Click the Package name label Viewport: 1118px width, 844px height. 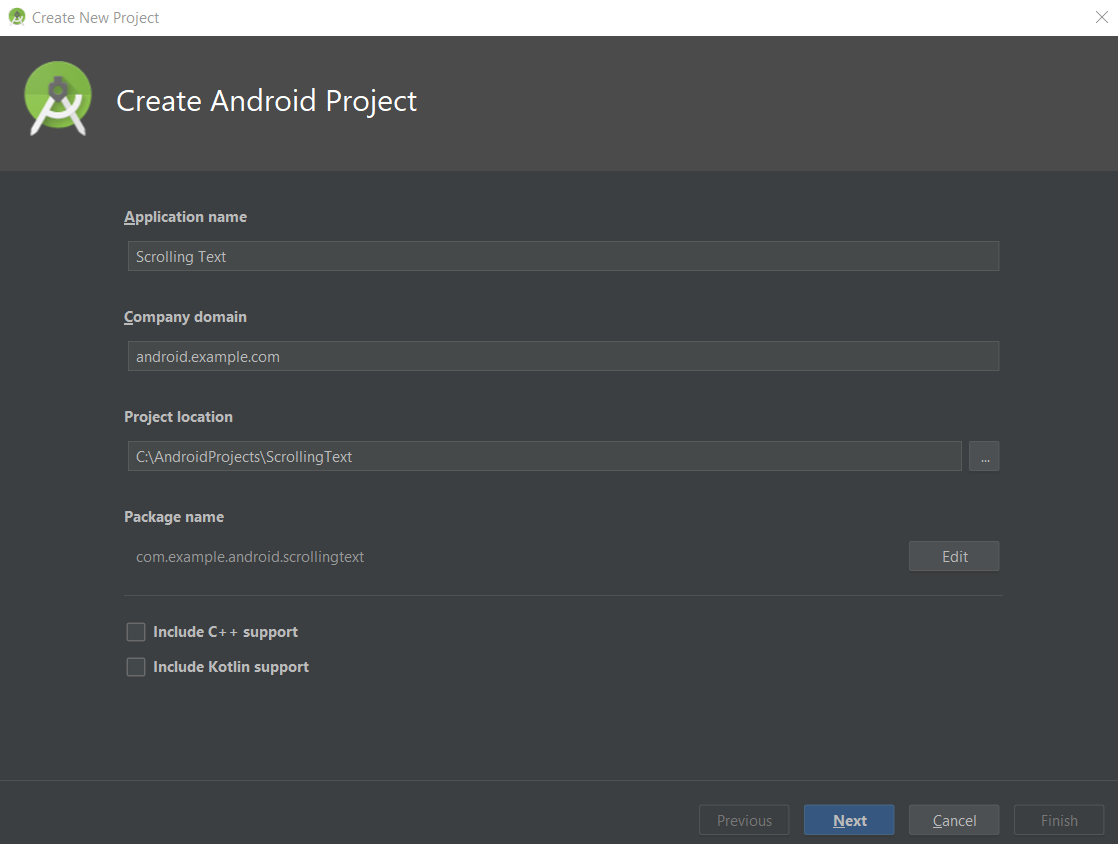(x=174, y=516)
